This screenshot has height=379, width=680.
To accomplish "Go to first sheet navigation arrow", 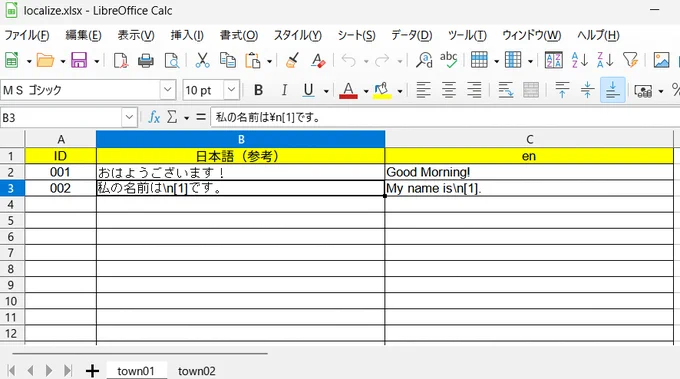I will (x=11, y=371).
